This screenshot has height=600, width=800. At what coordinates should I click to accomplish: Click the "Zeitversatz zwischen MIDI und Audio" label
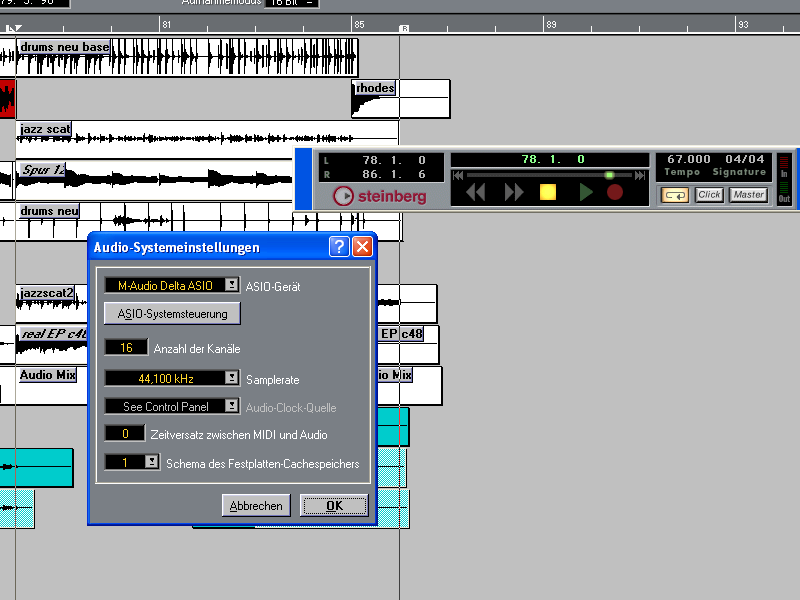coord(239,435)
